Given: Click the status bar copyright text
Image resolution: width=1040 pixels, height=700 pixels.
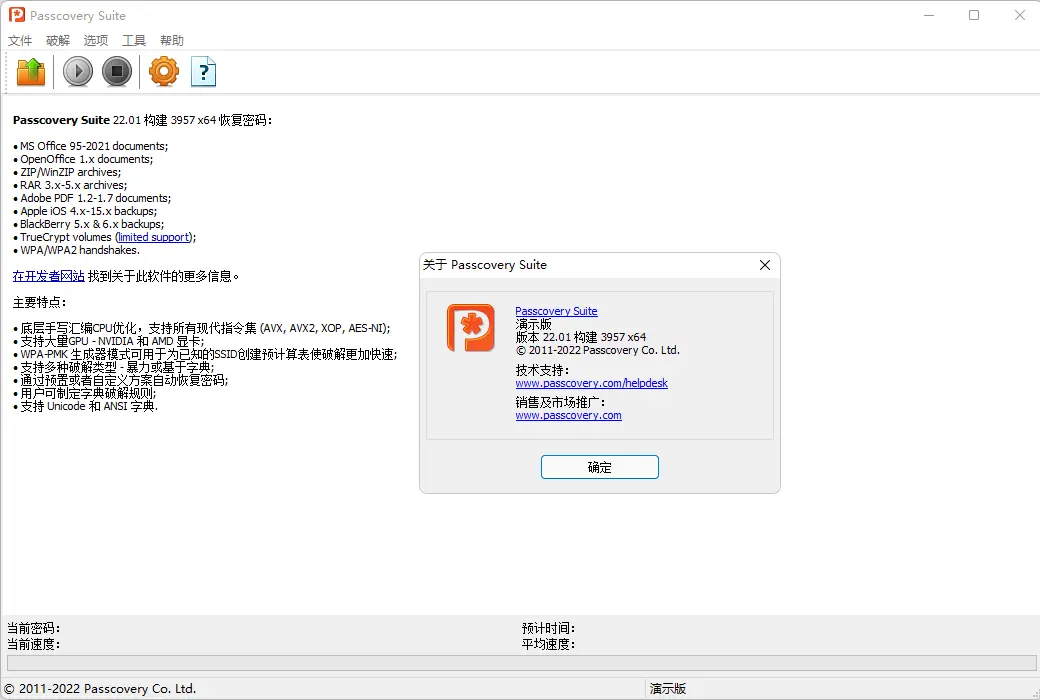Looking at the screenshot, I should pos(100,689).
